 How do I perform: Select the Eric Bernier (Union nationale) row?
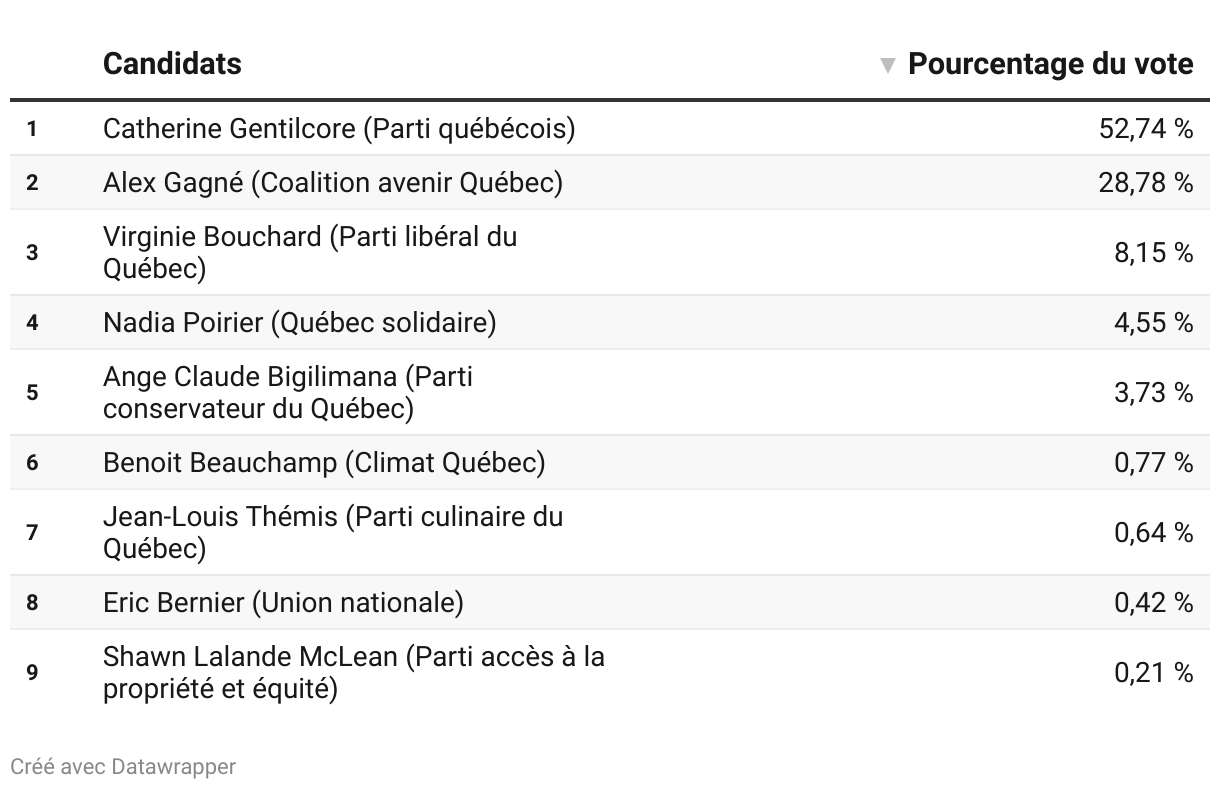(x=610, y=602)
